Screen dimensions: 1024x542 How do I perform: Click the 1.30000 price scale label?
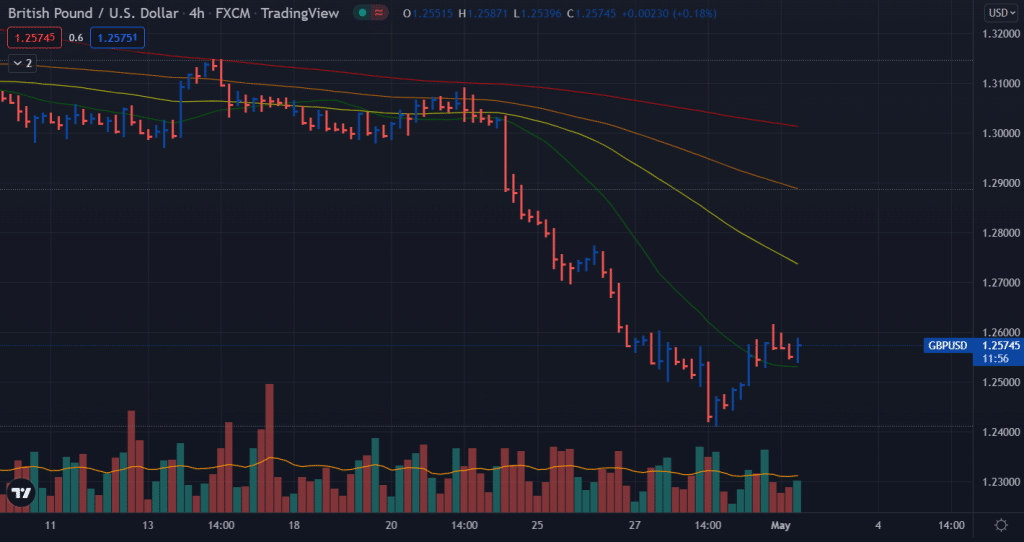coord(1000,133)
